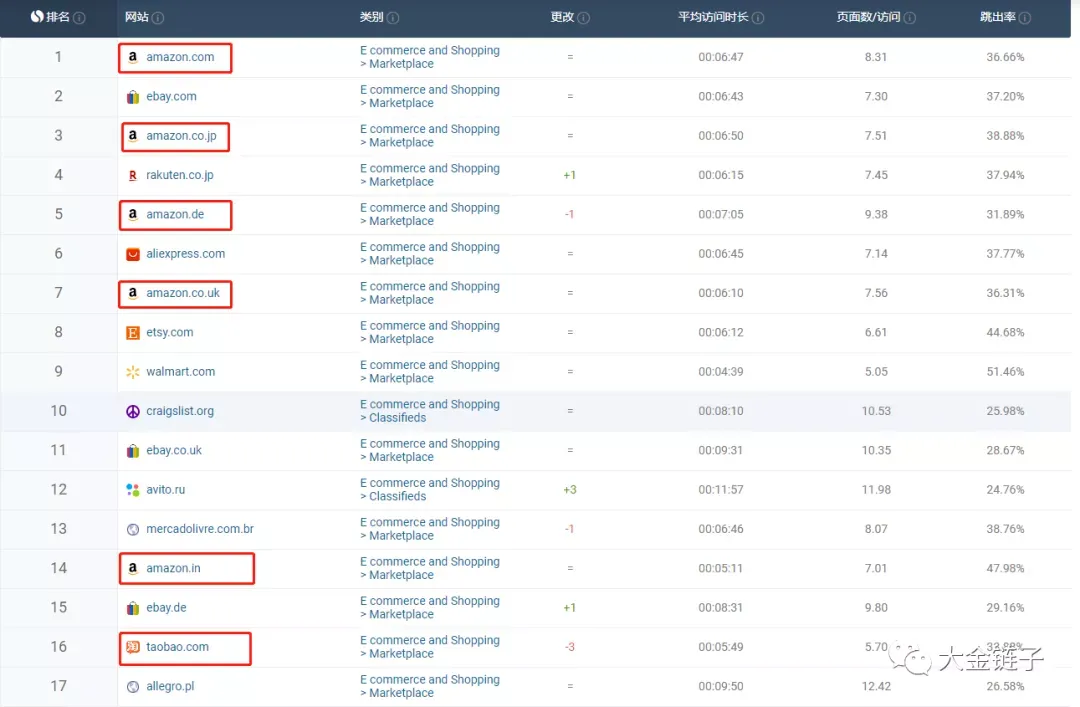This screenshot has width=1080, height=707.
Task: Open the ebay.de website link
Action: [166, 608]
